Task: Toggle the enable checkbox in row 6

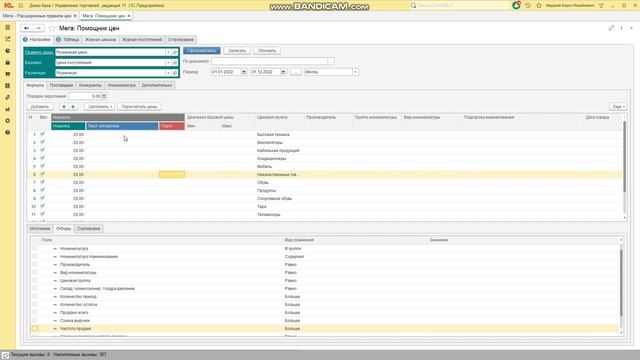Action: [42, 174]
